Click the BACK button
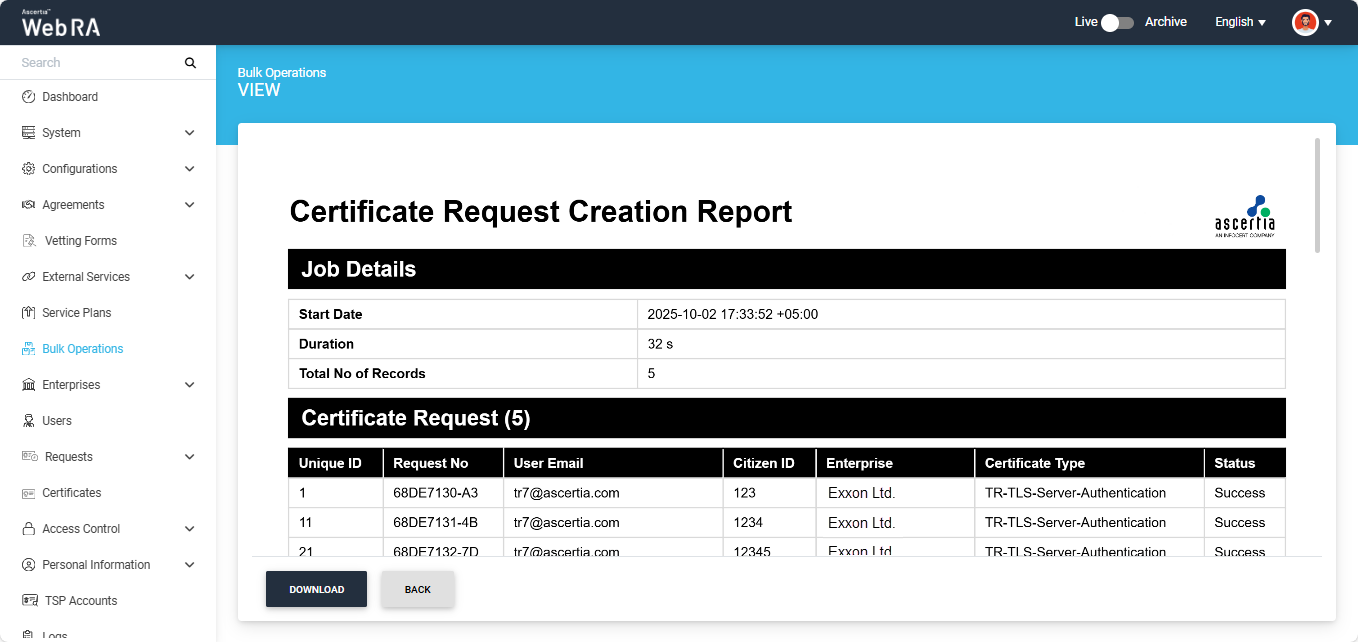Screen dimensions: 1358x642 pyautogui.click(x=418, y=589)
